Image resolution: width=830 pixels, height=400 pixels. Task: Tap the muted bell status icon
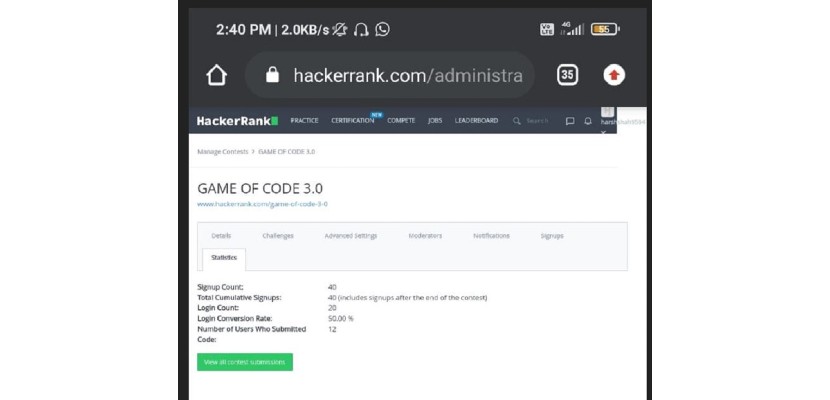(x=340, y=30)
